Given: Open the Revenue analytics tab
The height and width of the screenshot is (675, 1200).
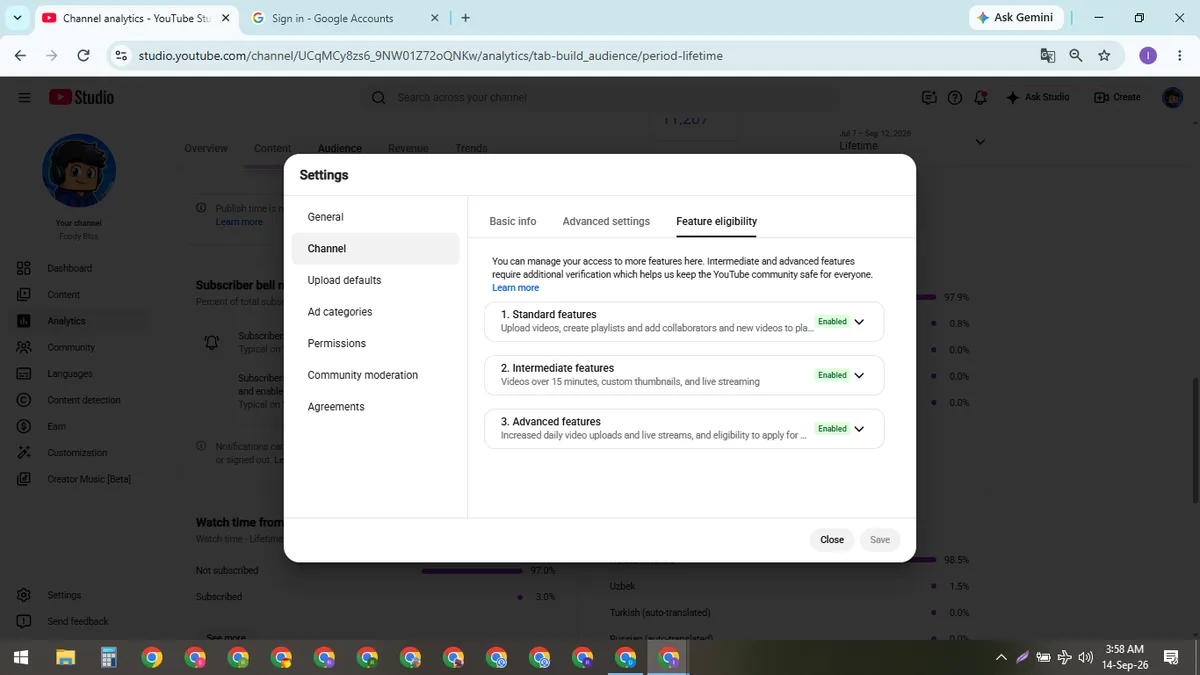Looking at the screenshot, I should coord(408,148).
